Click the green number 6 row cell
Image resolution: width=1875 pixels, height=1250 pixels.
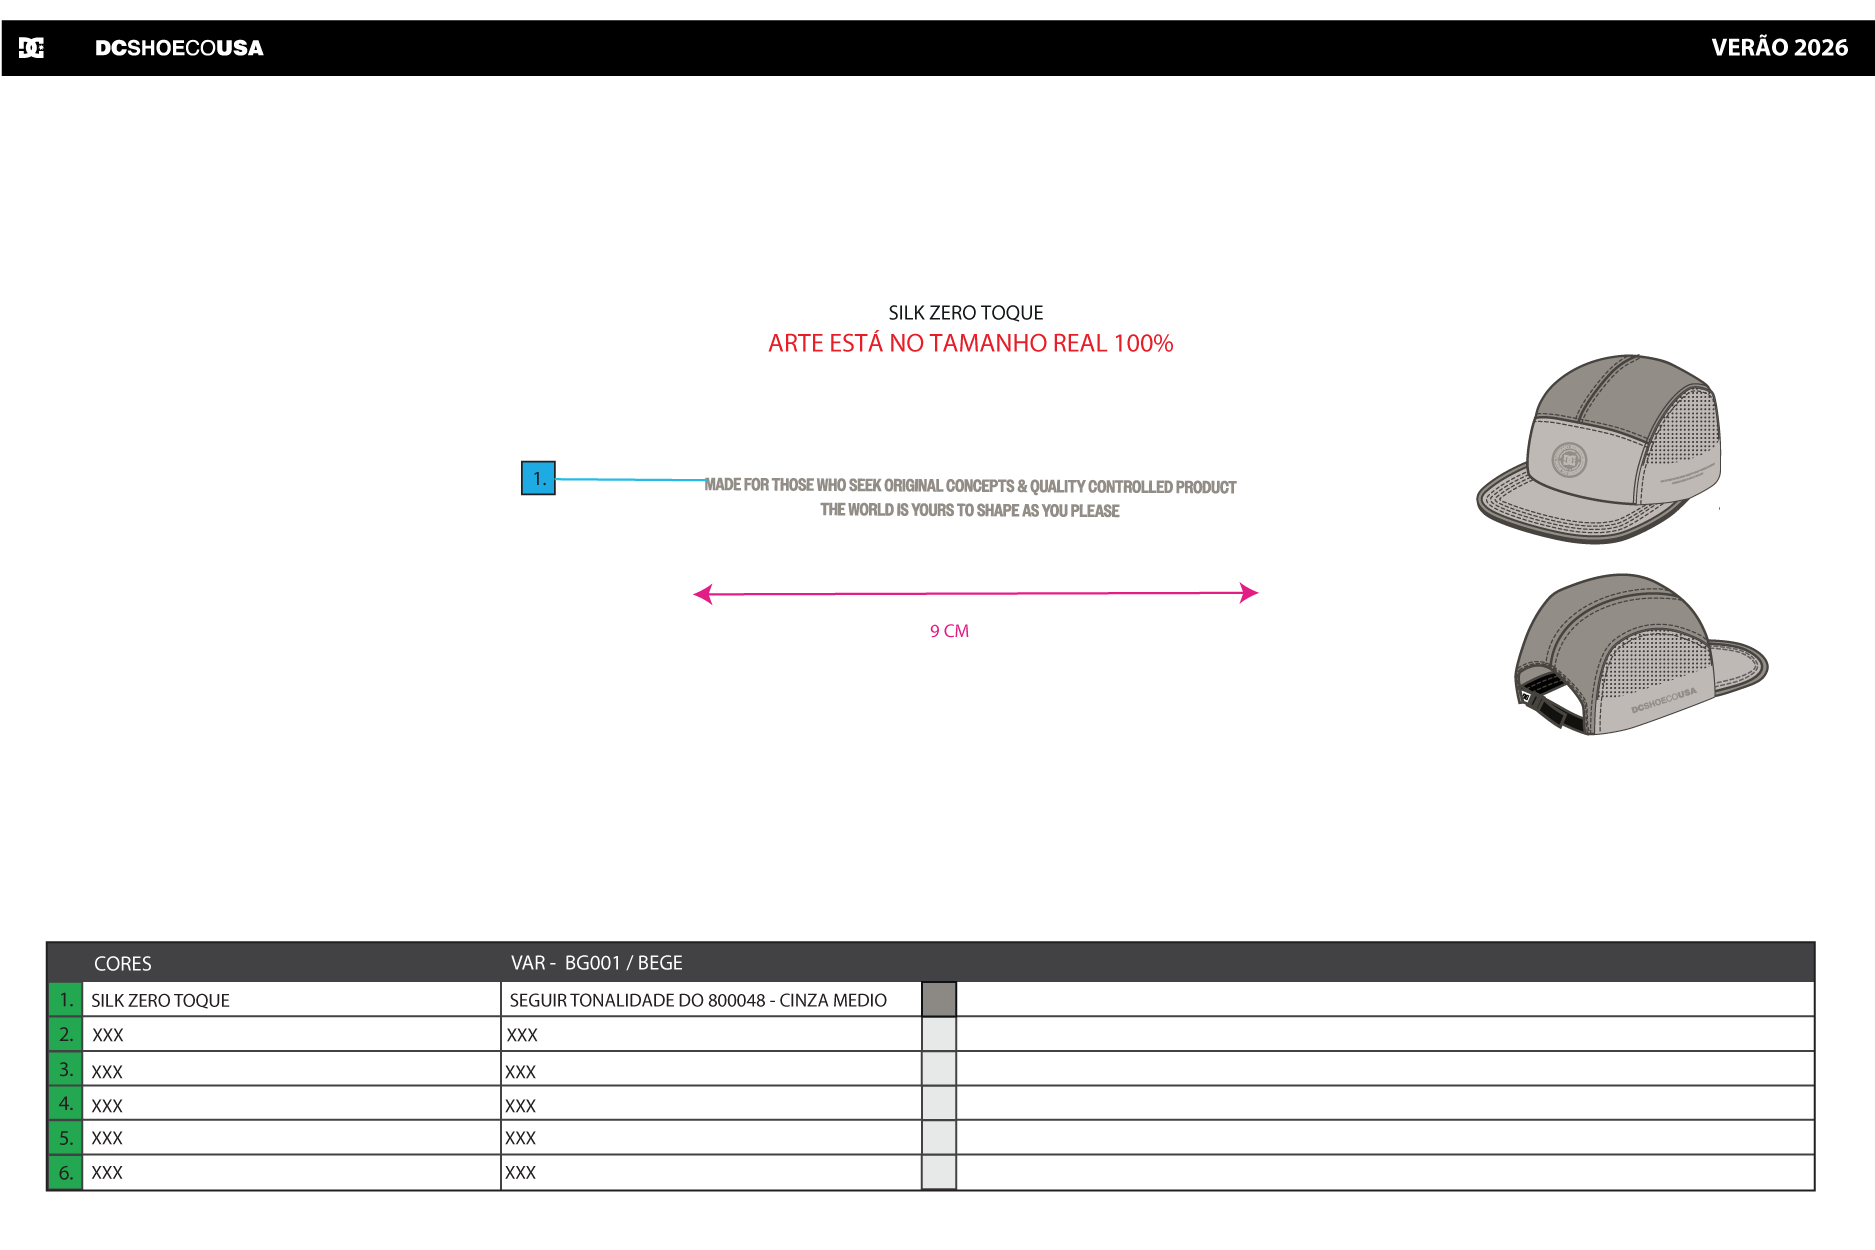point(65,1172)
